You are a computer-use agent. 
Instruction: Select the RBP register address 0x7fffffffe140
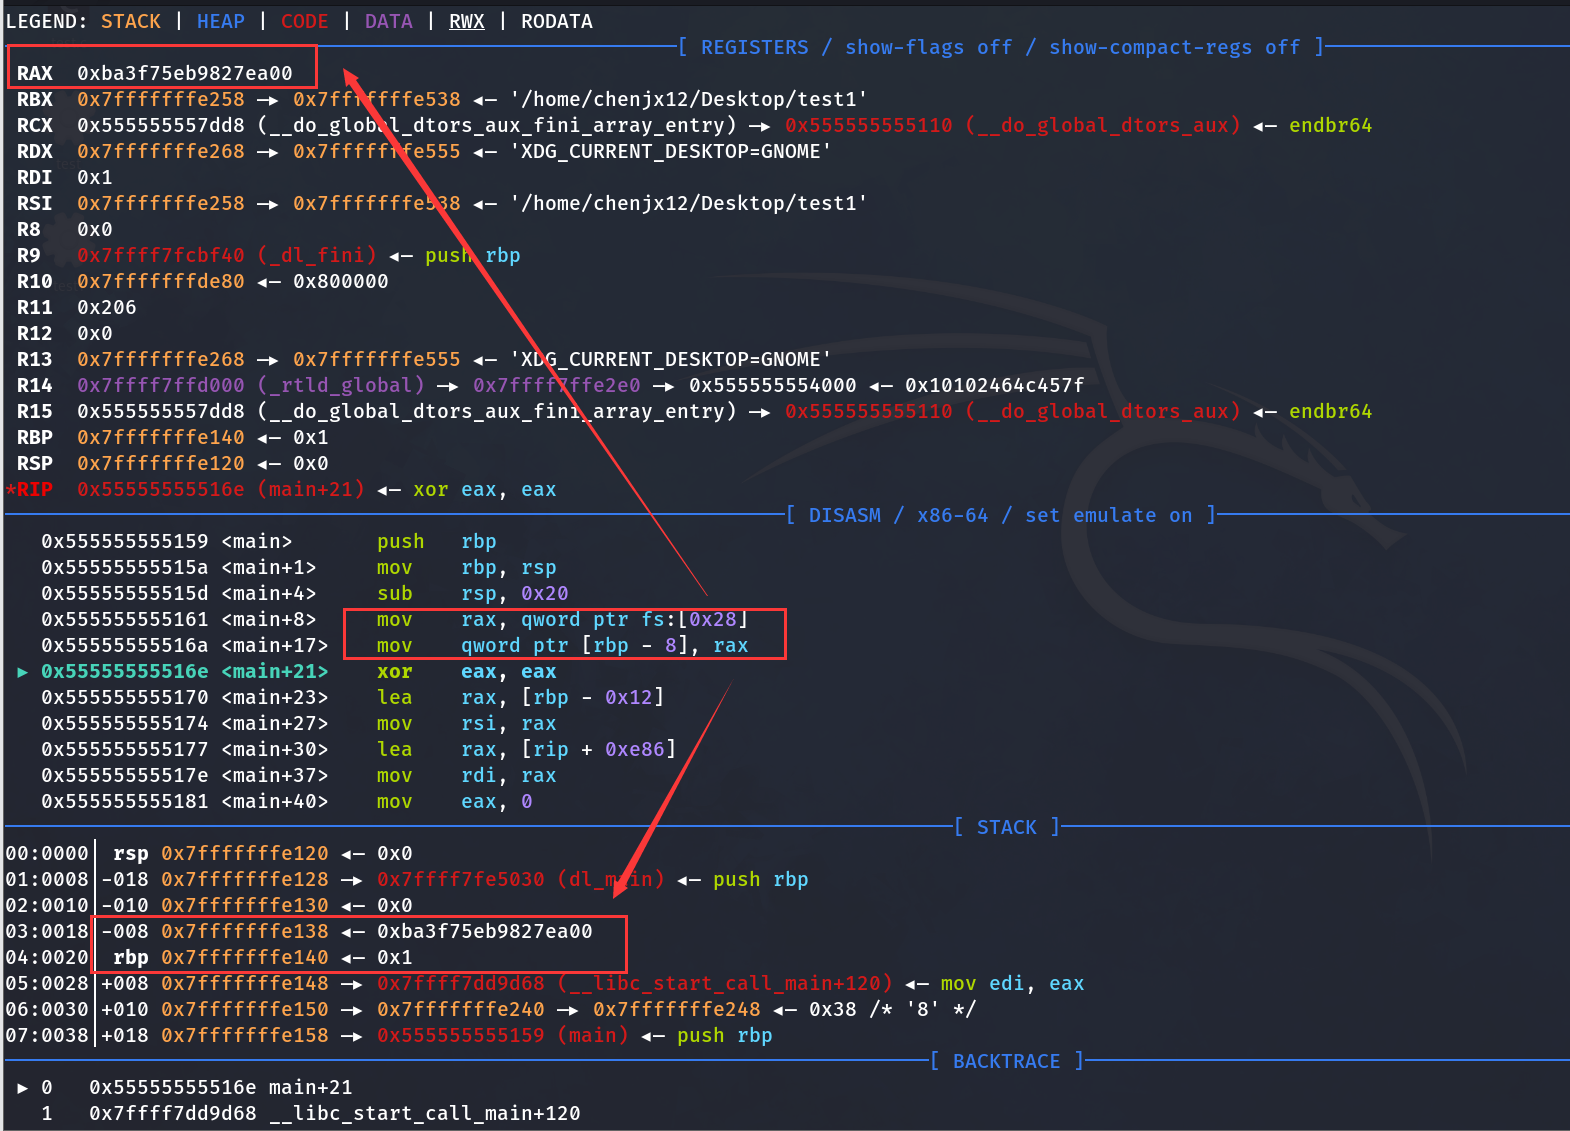click(x=161, y=437)
